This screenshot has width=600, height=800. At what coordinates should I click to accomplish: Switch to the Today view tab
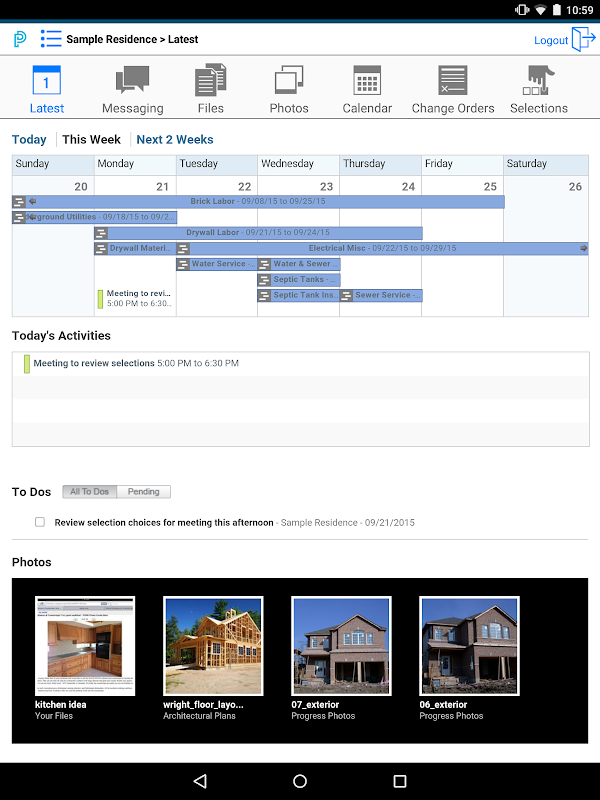[x=29, y=139]
